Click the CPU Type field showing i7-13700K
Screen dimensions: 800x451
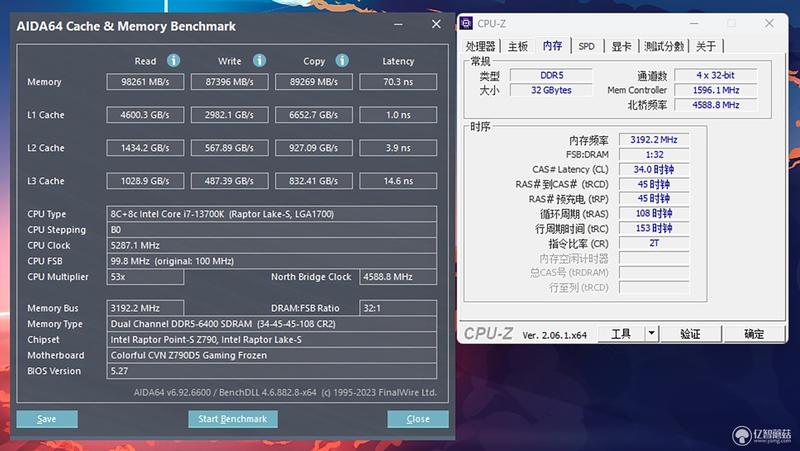coord(271,214)
